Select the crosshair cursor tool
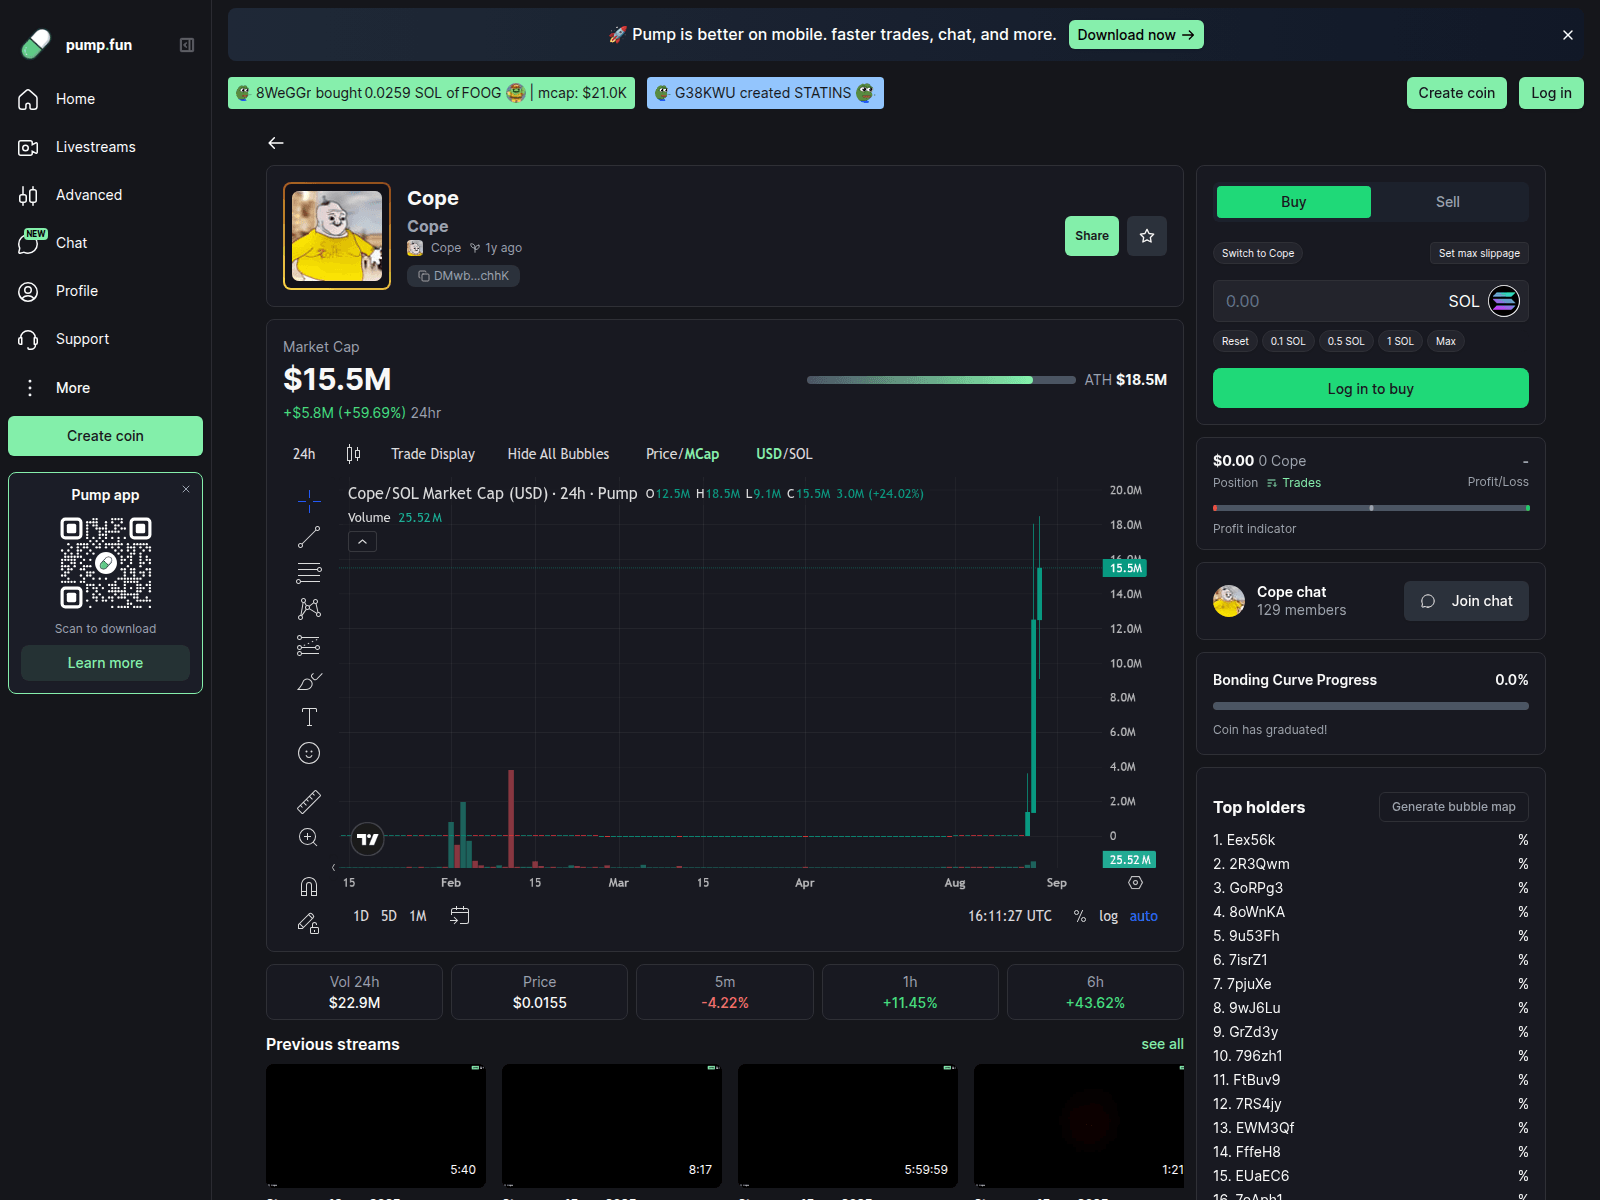The image size is (1600, 1200). [x=309, y=500]
